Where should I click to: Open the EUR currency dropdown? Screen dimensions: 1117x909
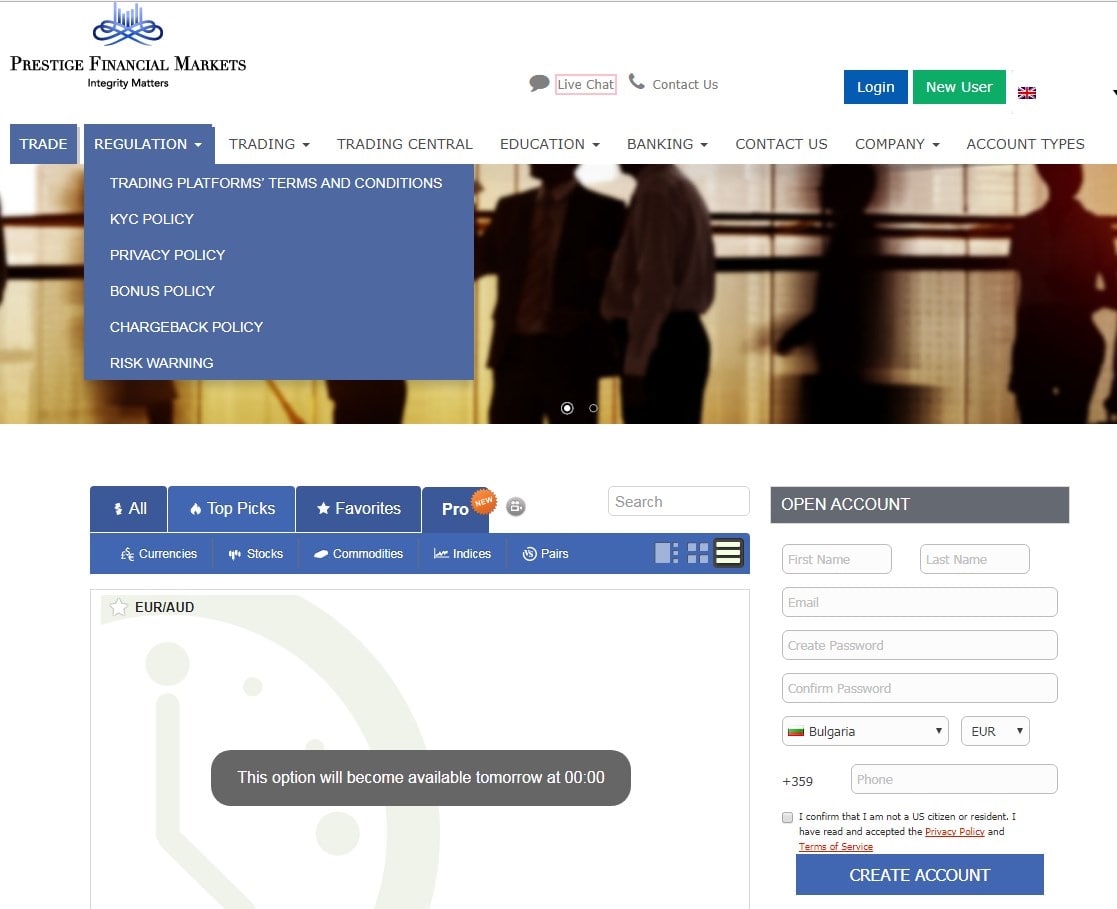point(994,731)
